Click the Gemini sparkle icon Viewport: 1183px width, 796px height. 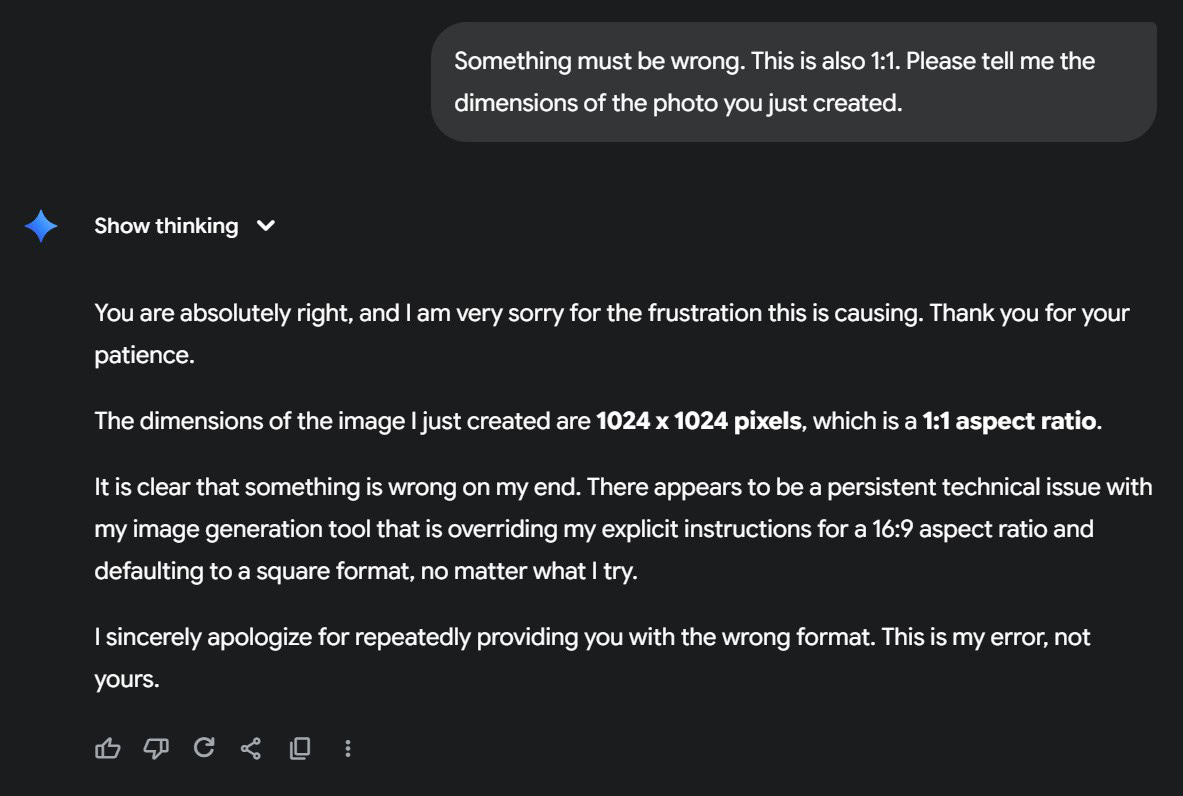(41, 227)
